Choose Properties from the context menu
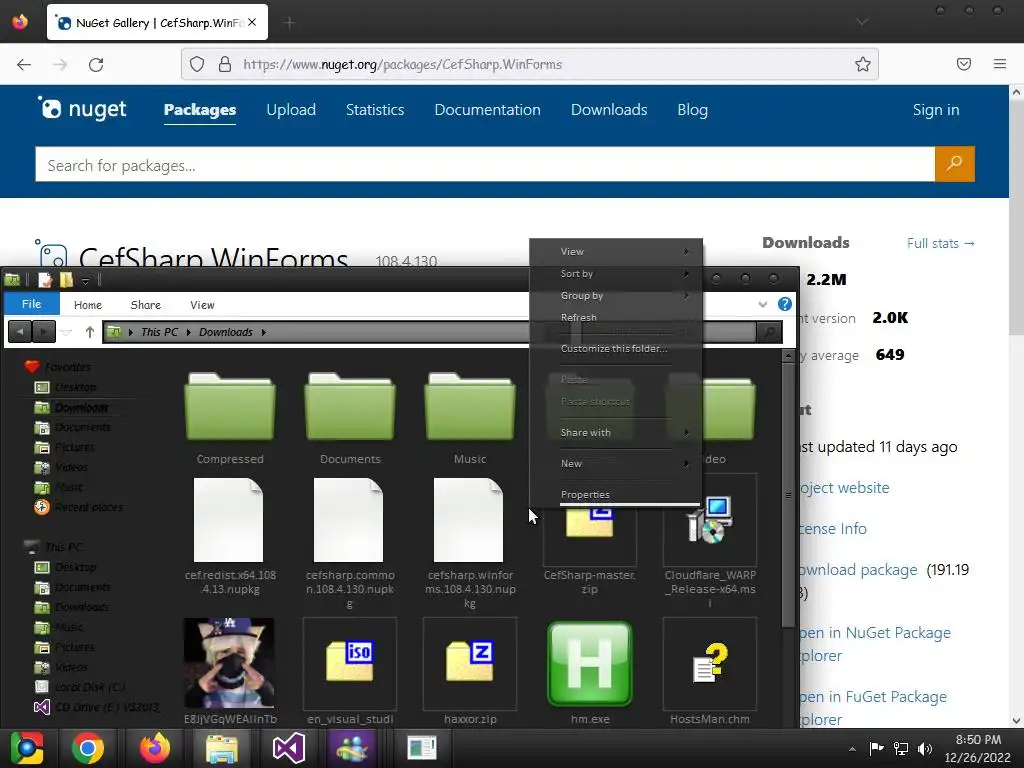Screen dimensions: 1024x768 point(616,494)
